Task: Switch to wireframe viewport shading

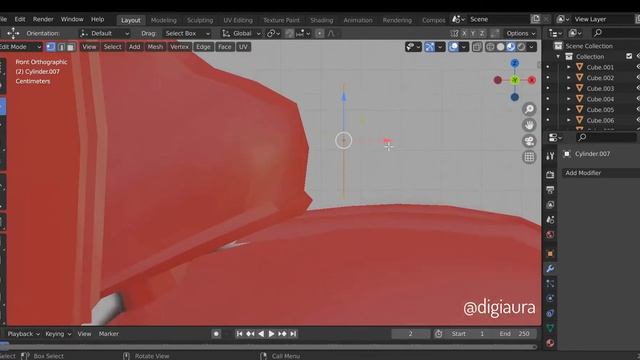Action: [x=490, y=47]
